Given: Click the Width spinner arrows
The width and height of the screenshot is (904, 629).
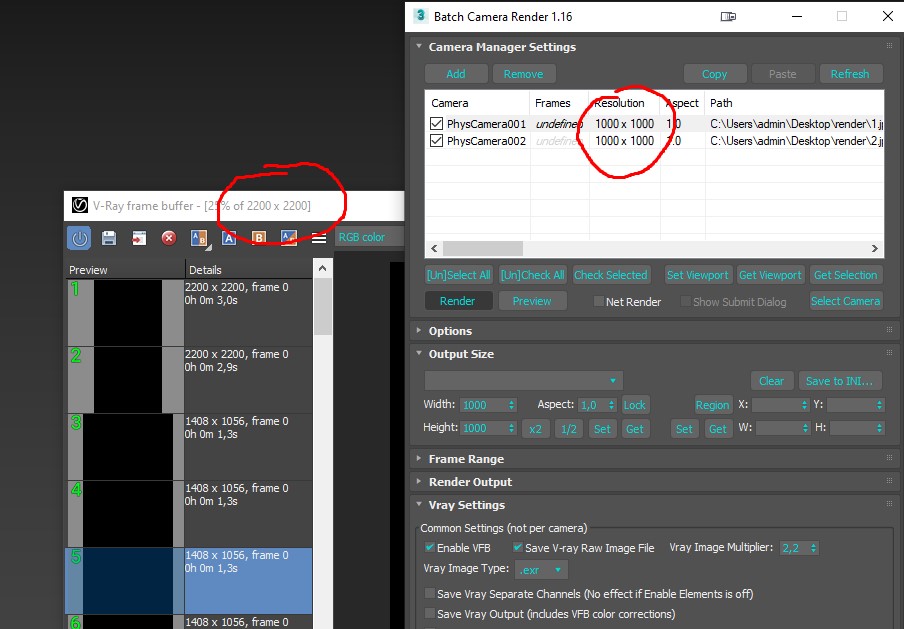Looking at the screenshot, I should pyautogui.click(x=511, y=405).
